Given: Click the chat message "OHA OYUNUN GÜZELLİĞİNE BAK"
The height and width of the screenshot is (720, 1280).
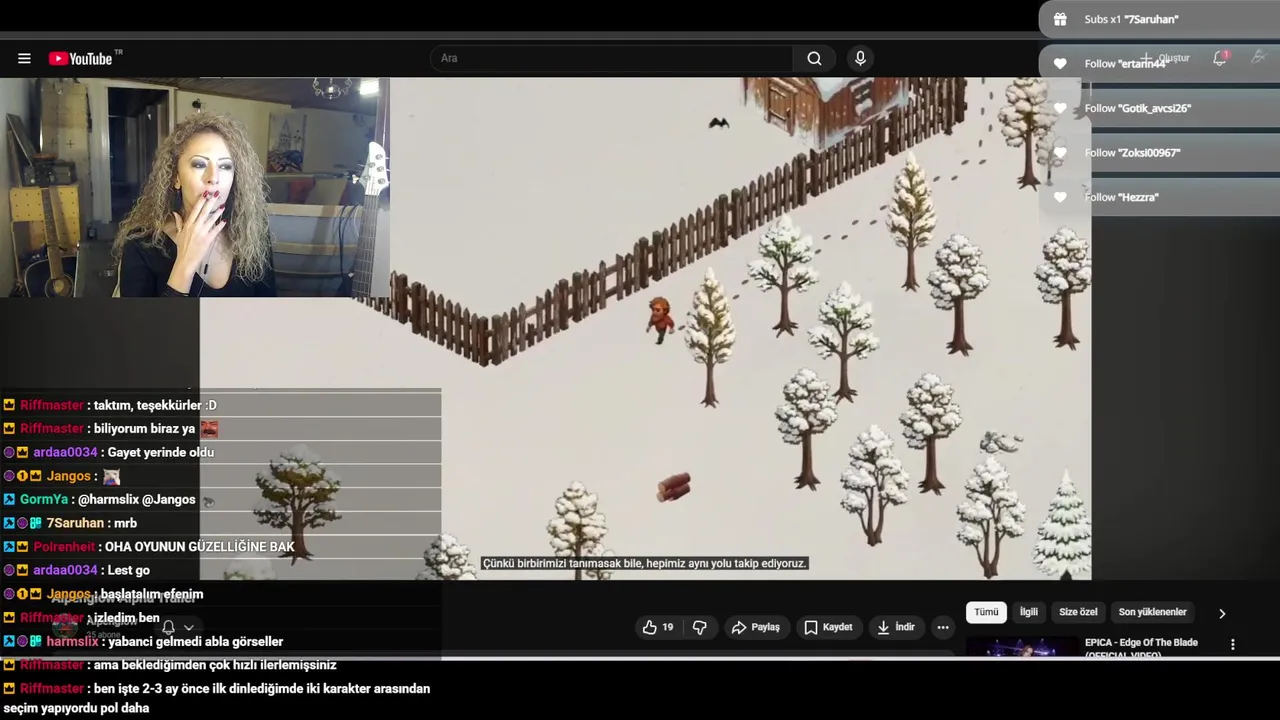Looking at the screenshot, I should click(200, 547).
